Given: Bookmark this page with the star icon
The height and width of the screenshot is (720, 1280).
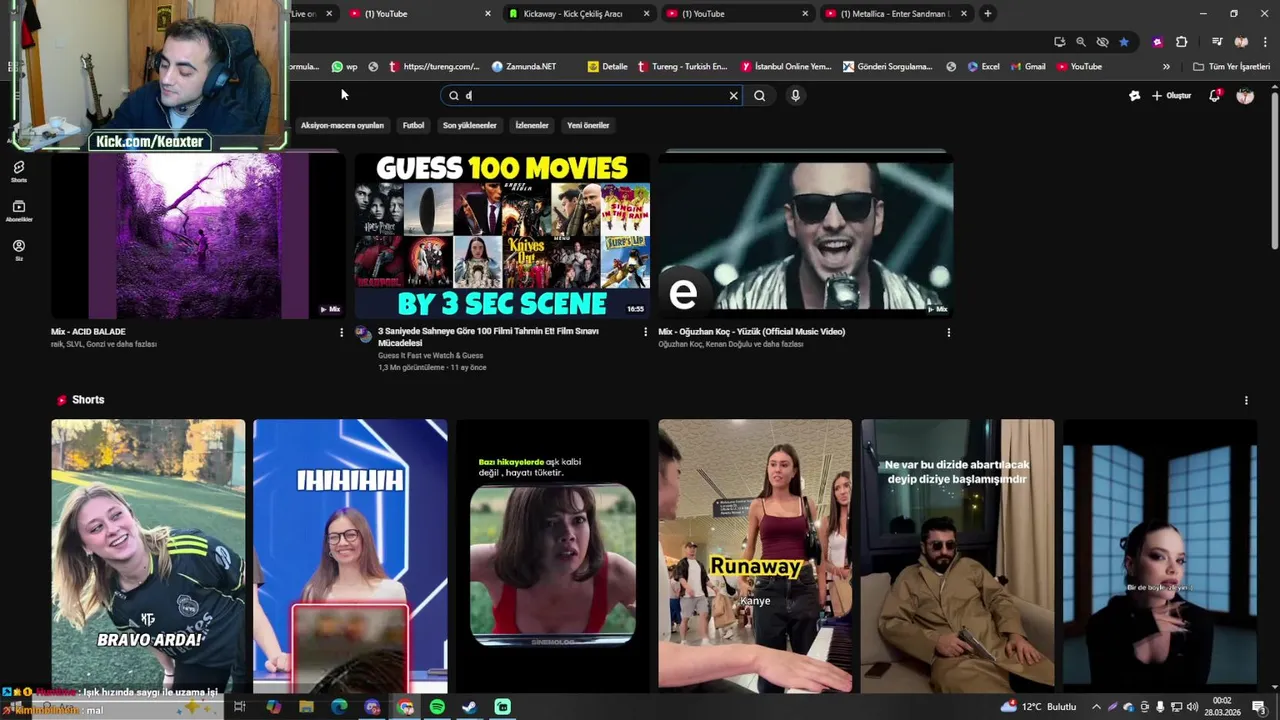Looking at the screenshot, I should click(1124, 42).
